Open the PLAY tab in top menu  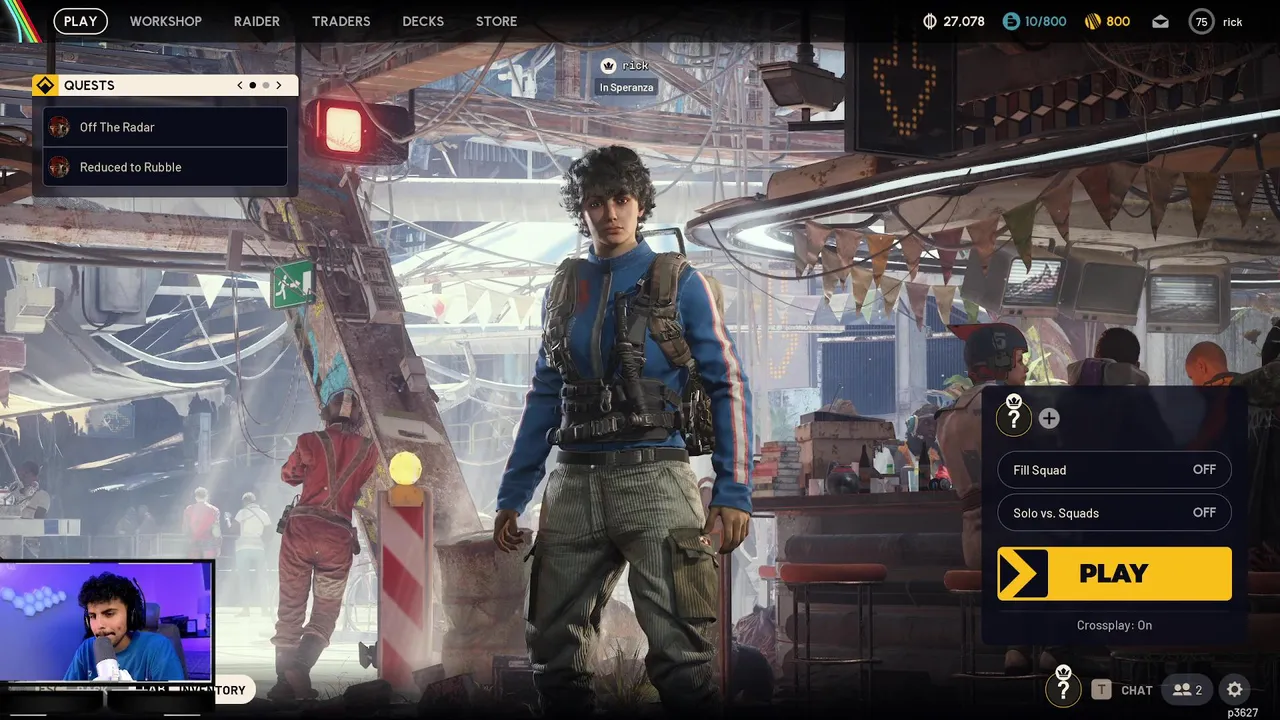(80, 21)
